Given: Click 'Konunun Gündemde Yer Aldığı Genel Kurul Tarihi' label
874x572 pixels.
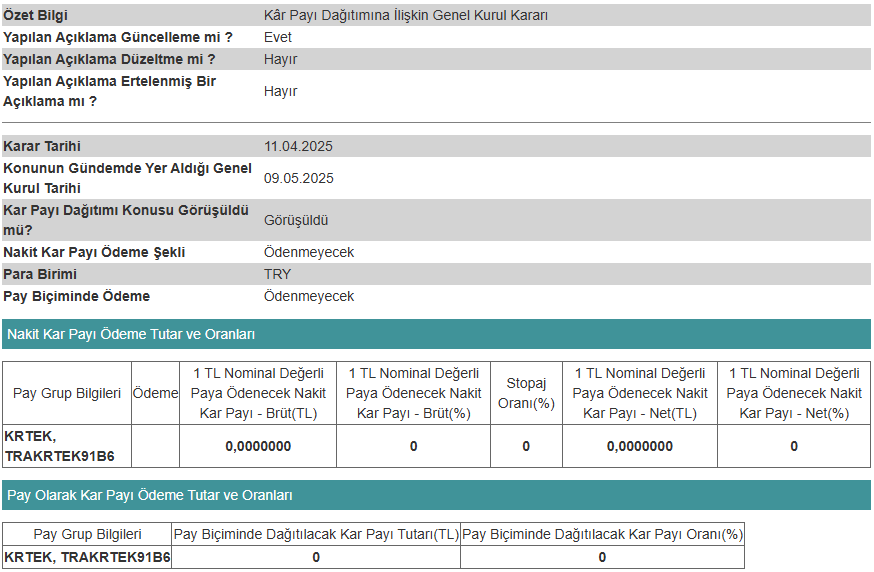Looking at the screenshot, I should pos(127,178).
